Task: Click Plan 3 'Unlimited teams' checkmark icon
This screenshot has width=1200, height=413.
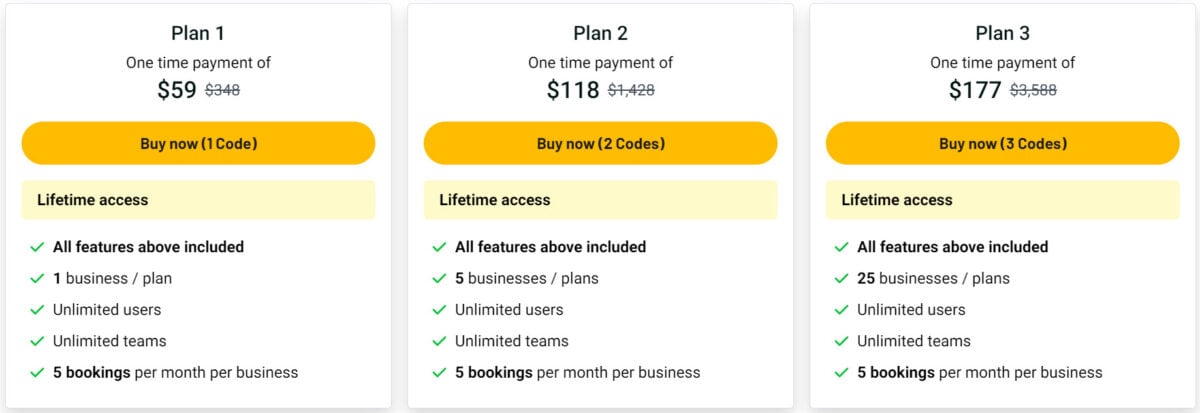Action: pos(841,341)
